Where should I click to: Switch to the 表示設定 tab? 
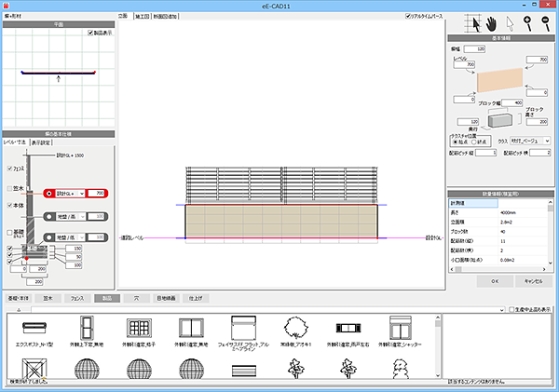(41, 143)
